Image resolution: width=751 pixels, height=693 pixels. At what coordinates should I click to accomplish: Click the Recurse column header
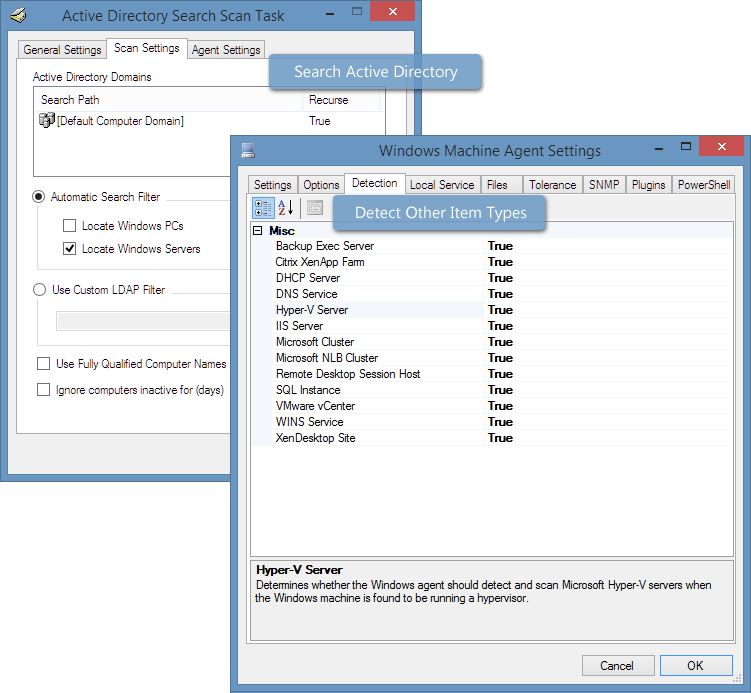click(341, 100)
